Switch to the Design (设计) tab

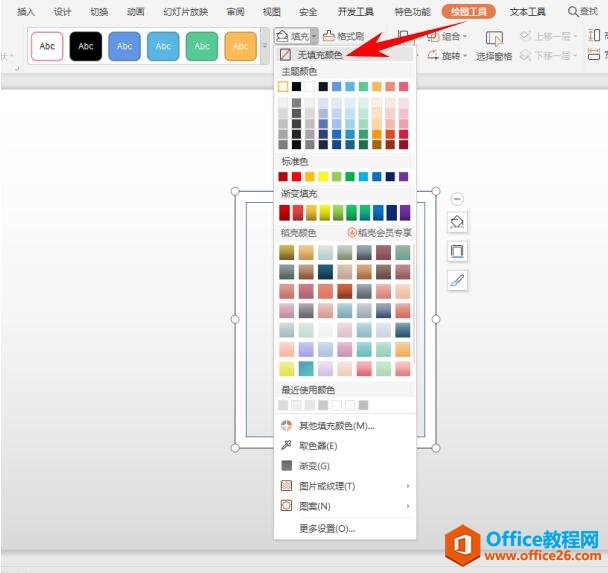click(62, 12)
